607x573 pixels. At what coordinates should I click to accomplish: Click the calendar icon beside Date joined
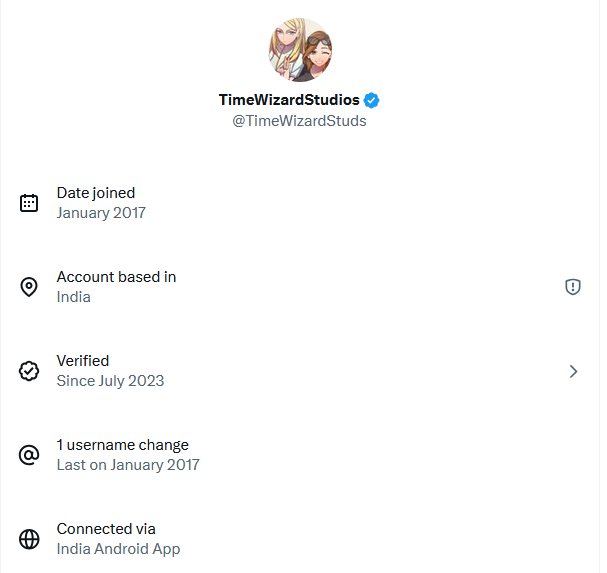coord(29,203)
